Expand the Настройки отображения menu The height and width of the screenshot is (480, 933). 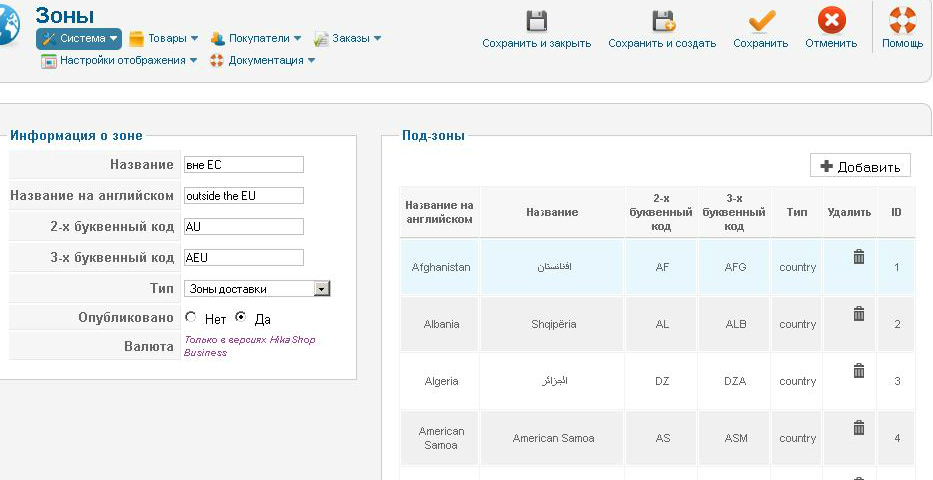coord(193,61)
